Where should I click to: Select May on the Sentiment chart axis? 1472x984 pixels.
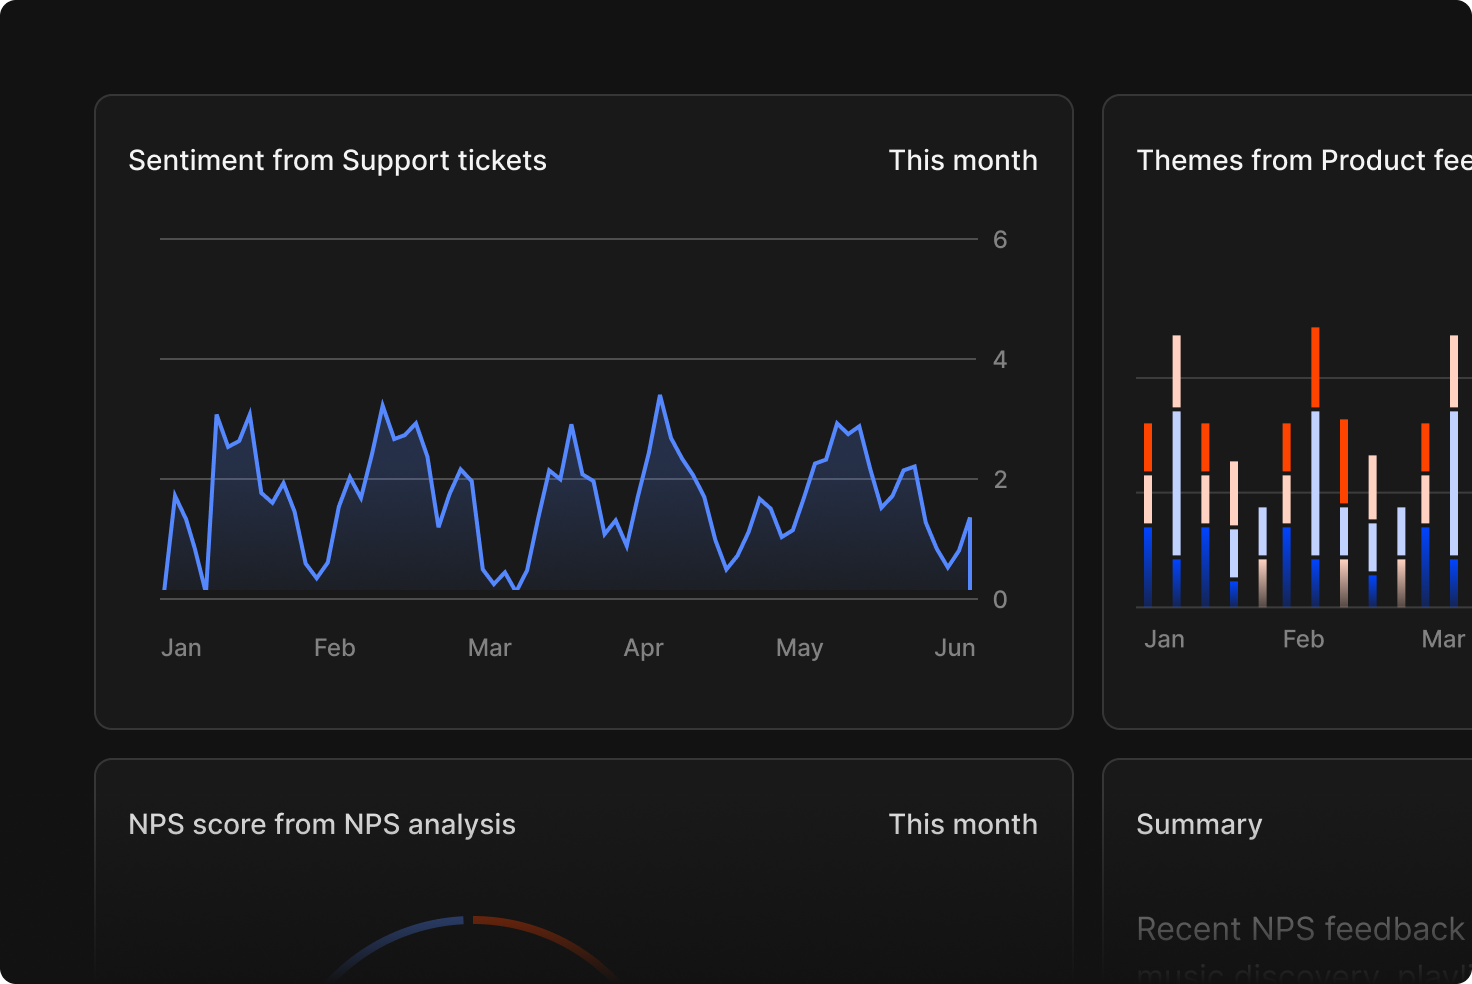[x=799, y=648]
